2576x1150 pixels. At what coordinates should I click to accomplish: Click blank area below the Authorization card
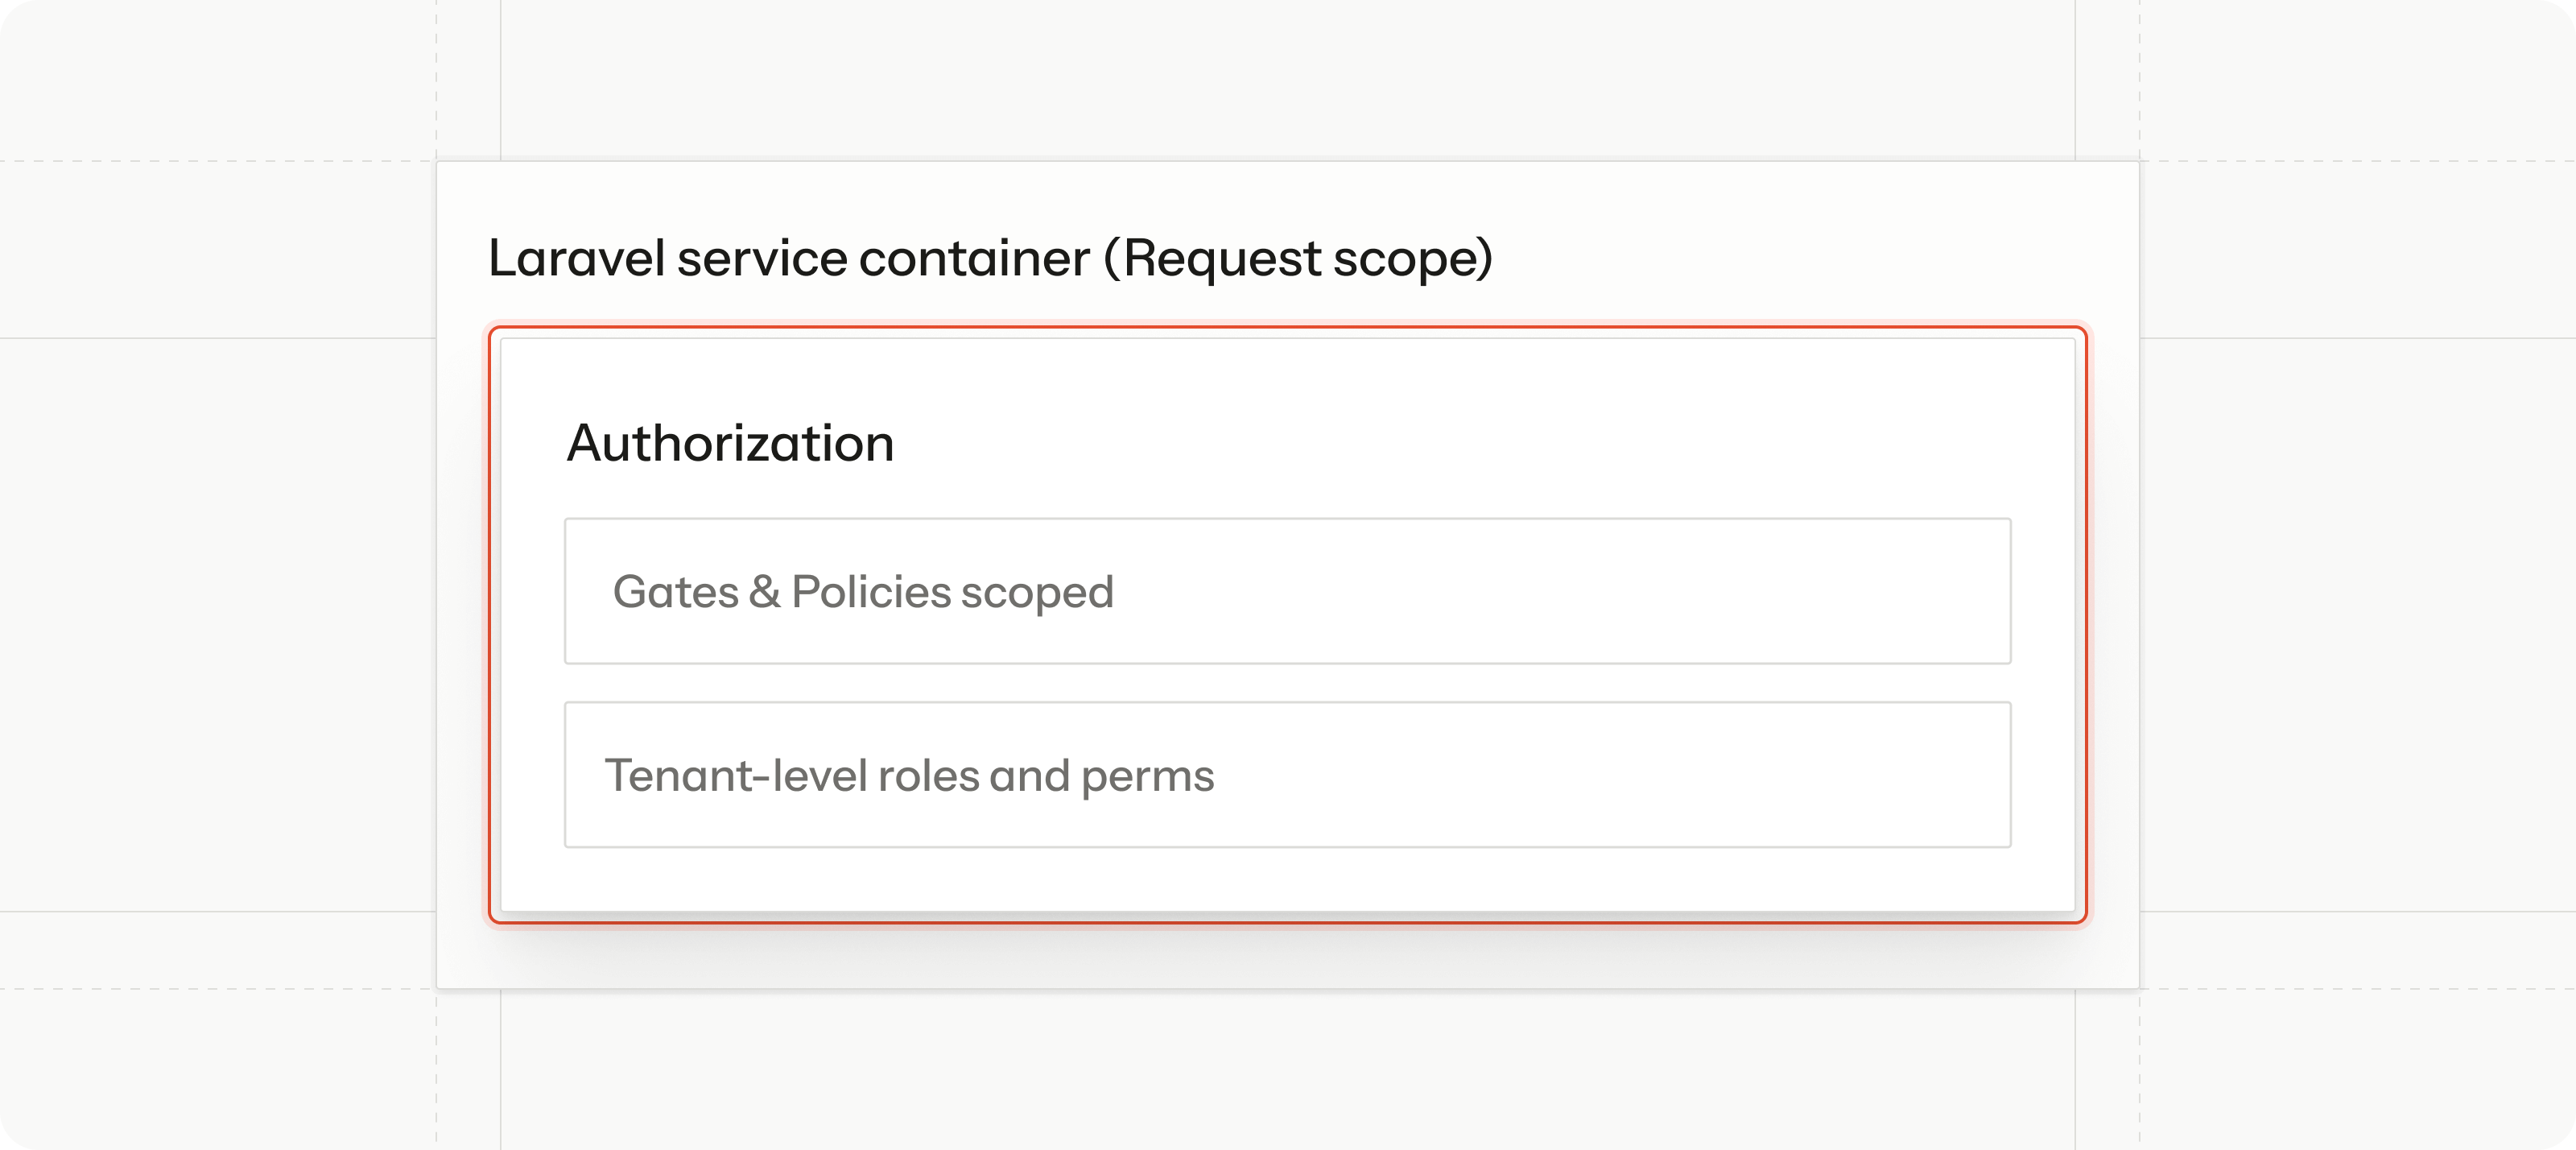pos(1288,955)
